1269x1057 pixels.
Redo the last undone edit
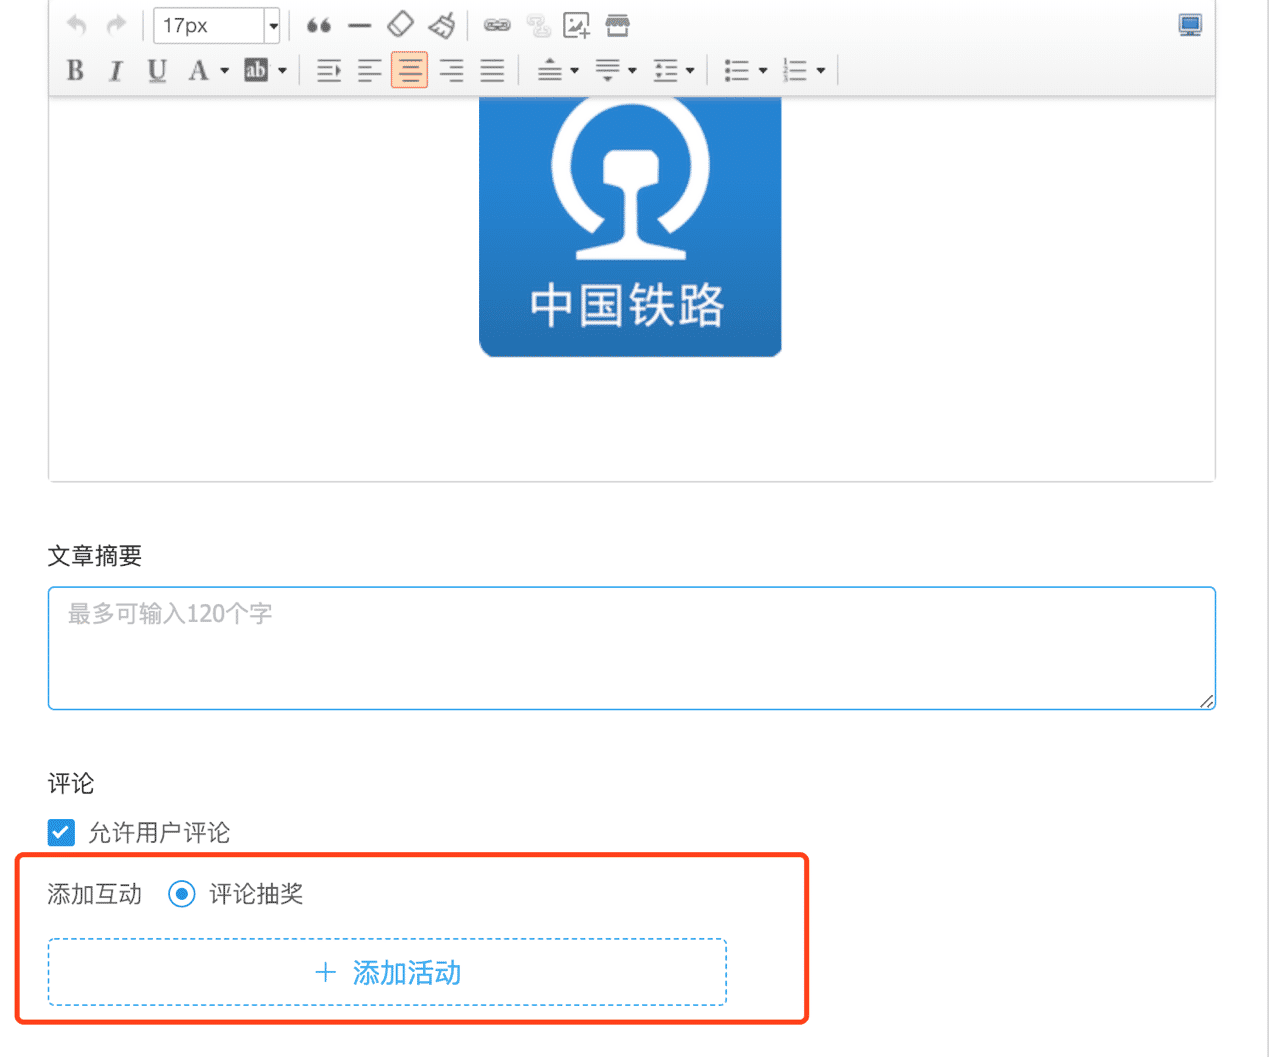(x=116, y=25)
